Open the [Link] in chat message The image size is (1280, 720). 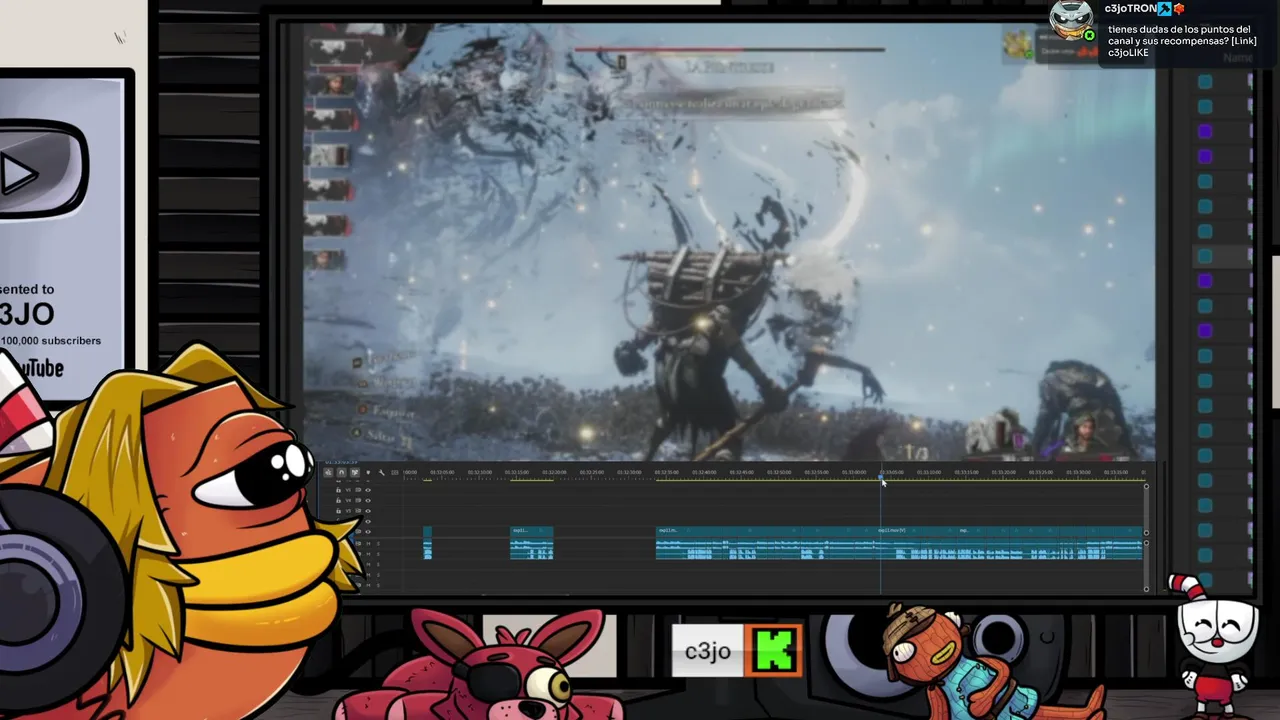point(1244,41)
